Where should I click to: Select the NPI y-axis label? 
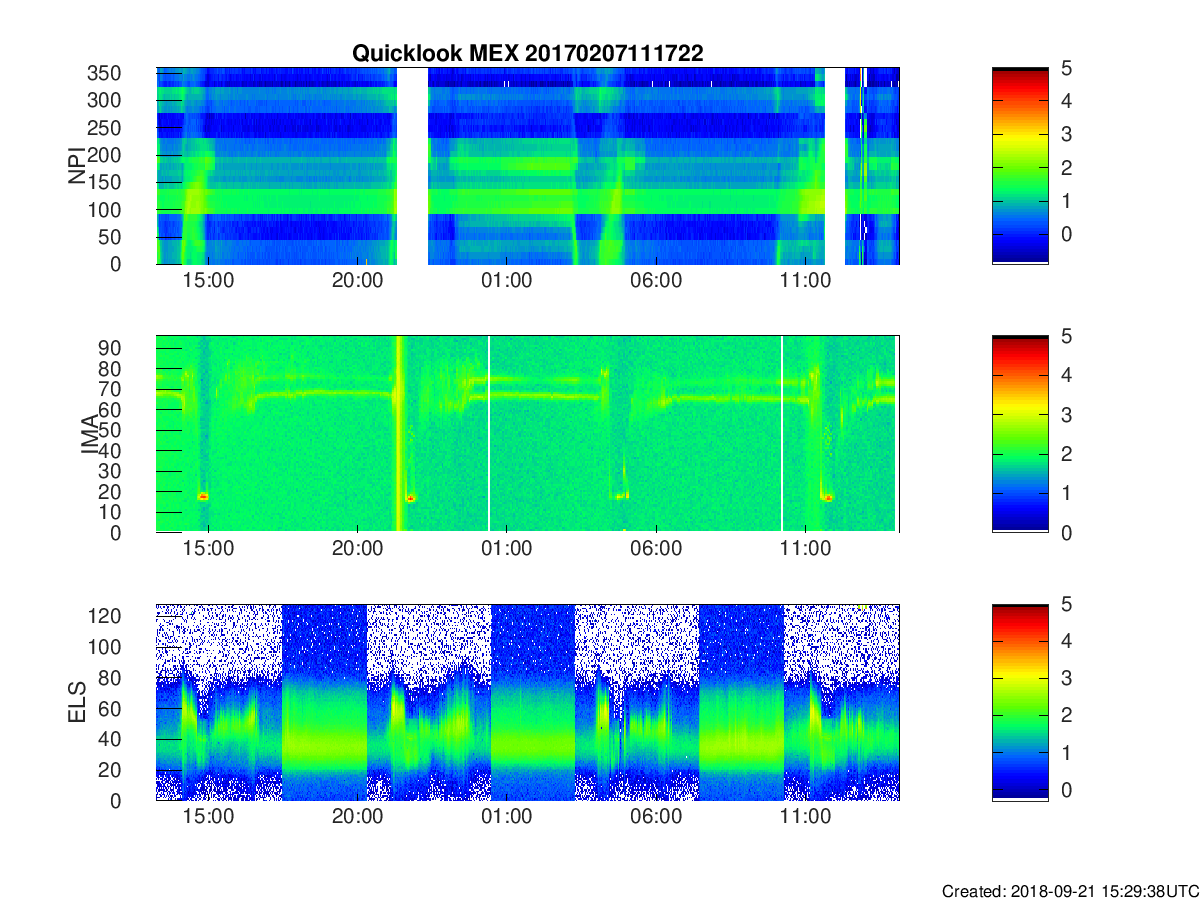click(x=77, y=165)
